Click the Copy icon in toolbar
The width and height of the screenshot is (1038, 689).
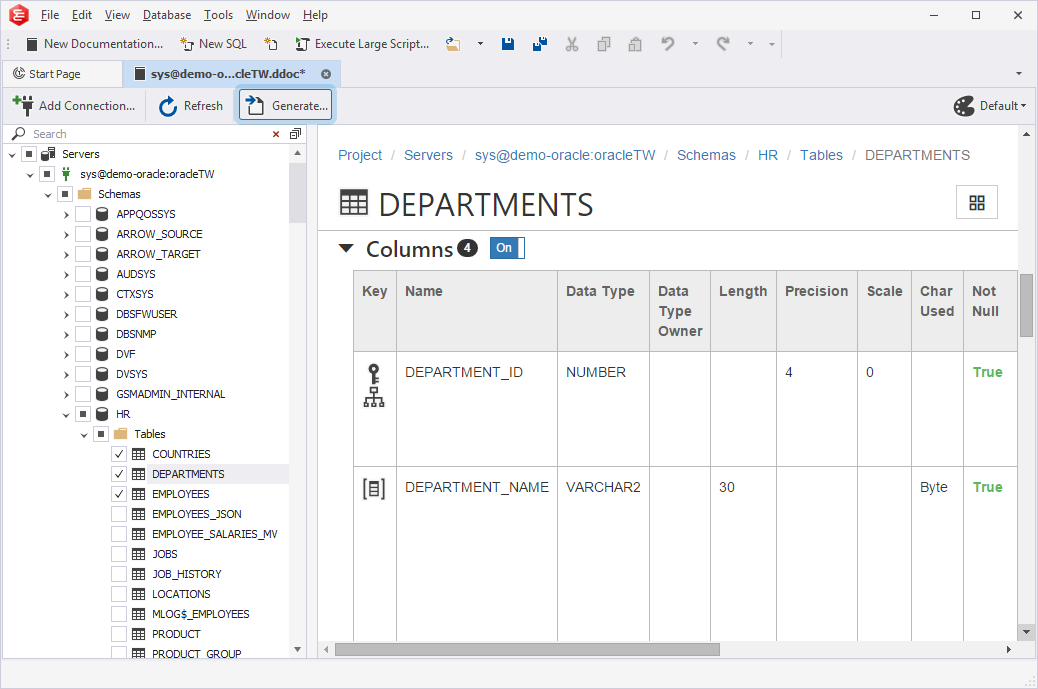604,44
